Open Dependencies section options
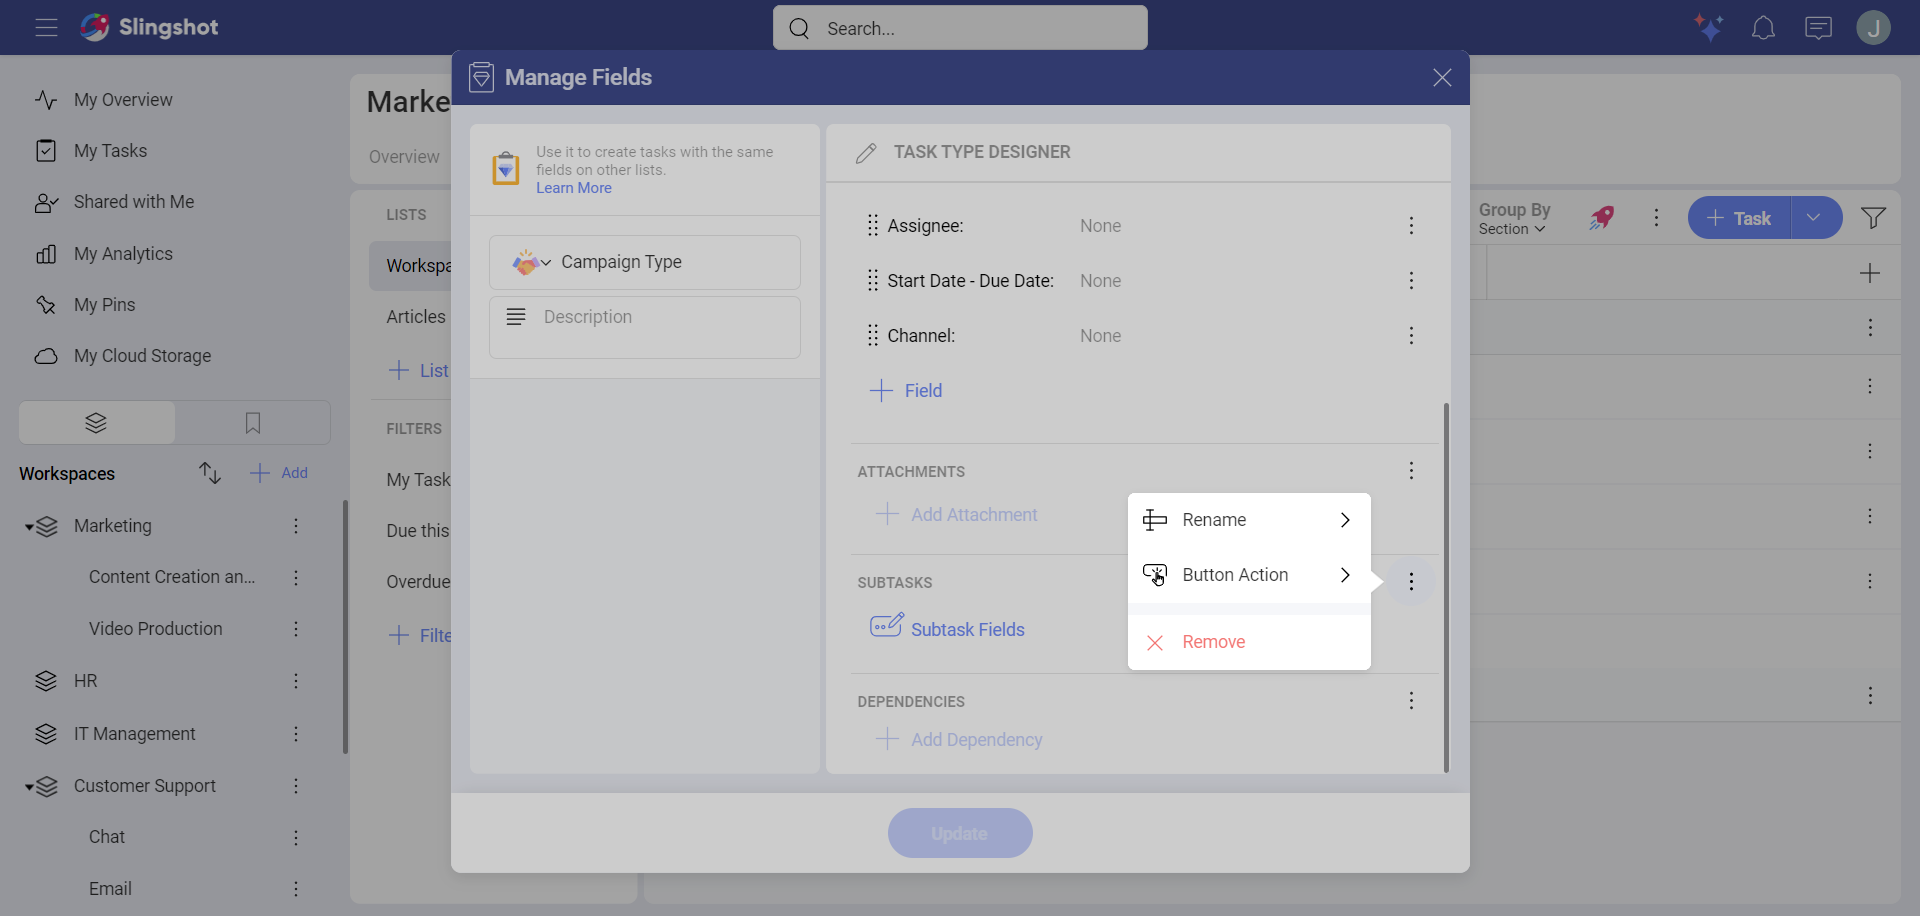 click(1411, 701)
